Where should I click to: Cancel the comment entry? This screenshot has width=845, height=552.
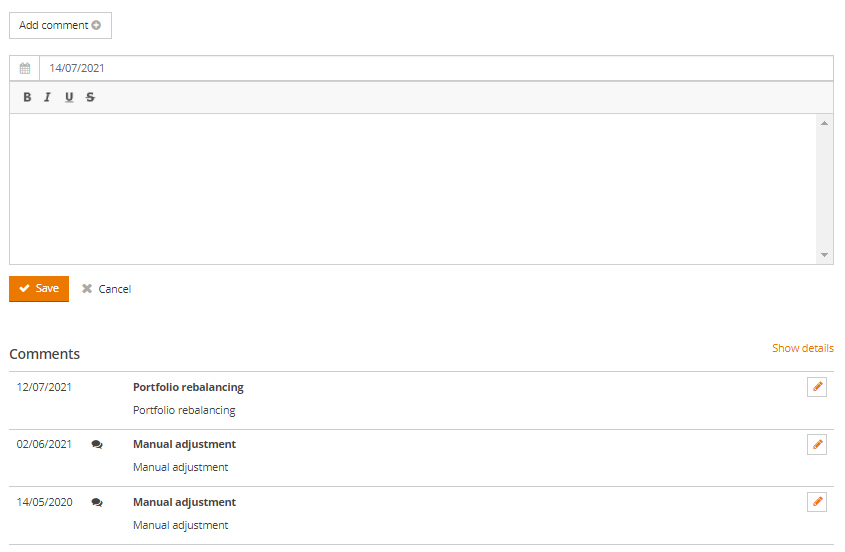(106, 289)
